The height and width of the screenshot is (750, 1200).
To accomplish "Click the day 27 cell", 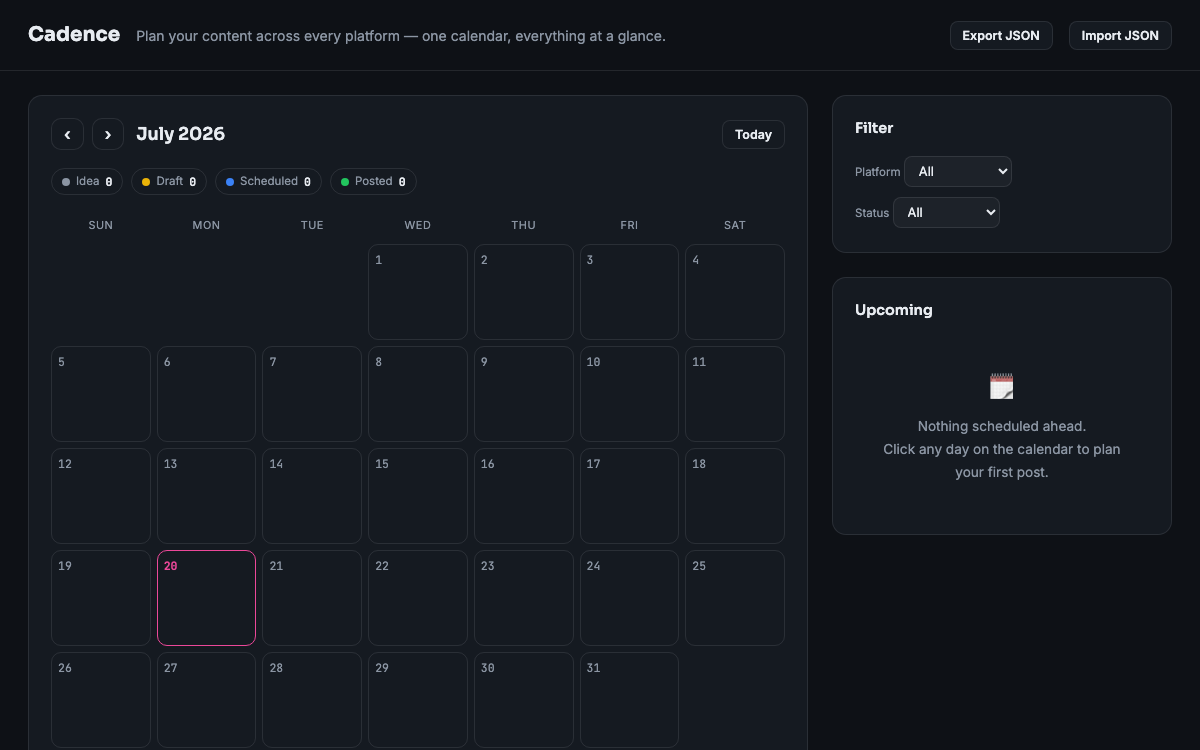I will click(x=206, y=700).
